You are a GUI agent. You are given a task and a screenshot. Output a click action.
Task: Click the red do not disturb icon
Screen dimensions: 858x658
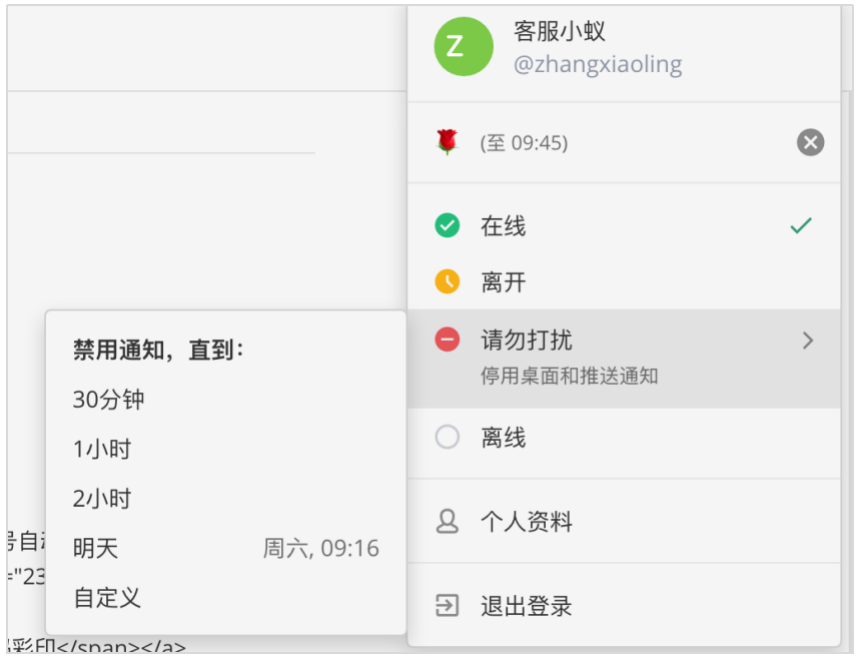pos(447,340)
